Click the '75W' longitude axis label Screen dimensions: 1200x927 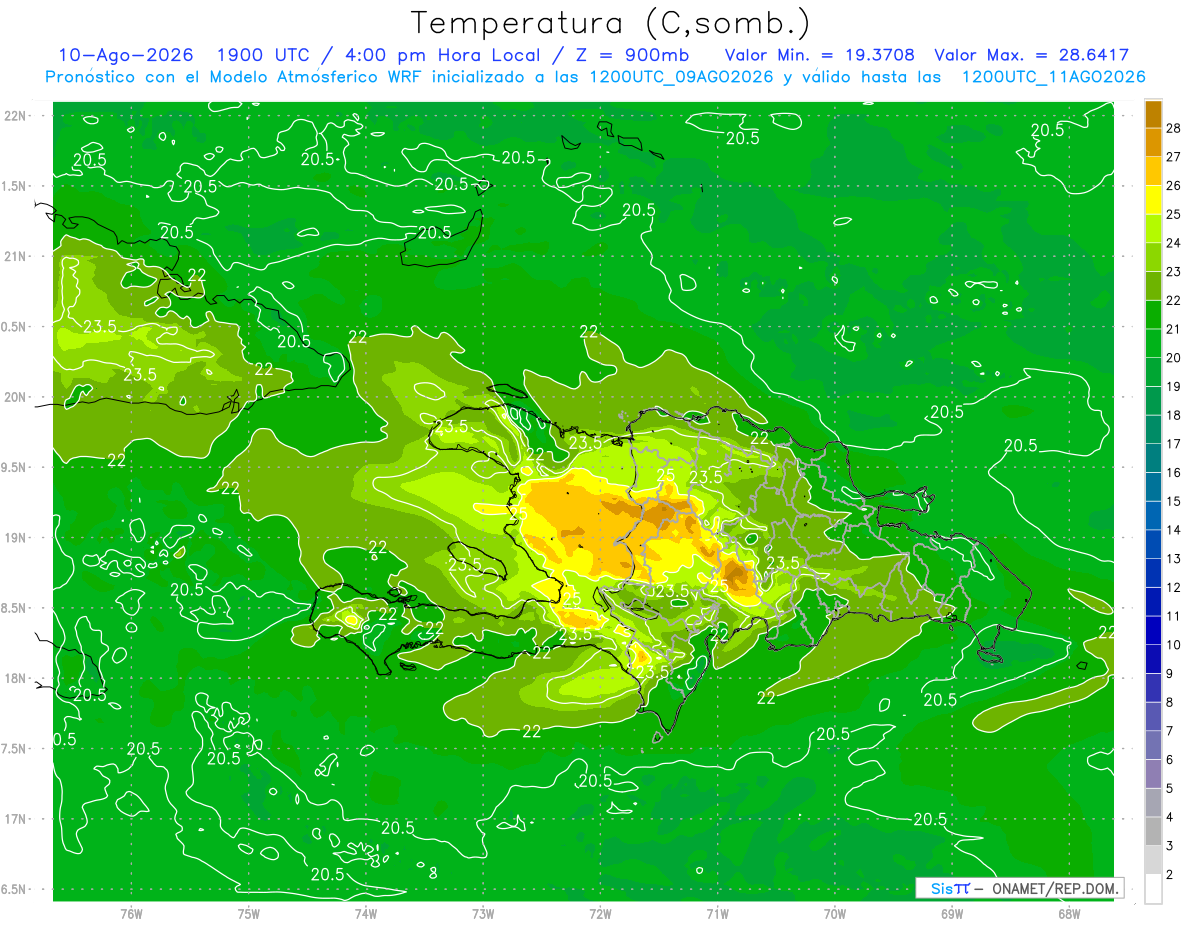tap(248, 913)
